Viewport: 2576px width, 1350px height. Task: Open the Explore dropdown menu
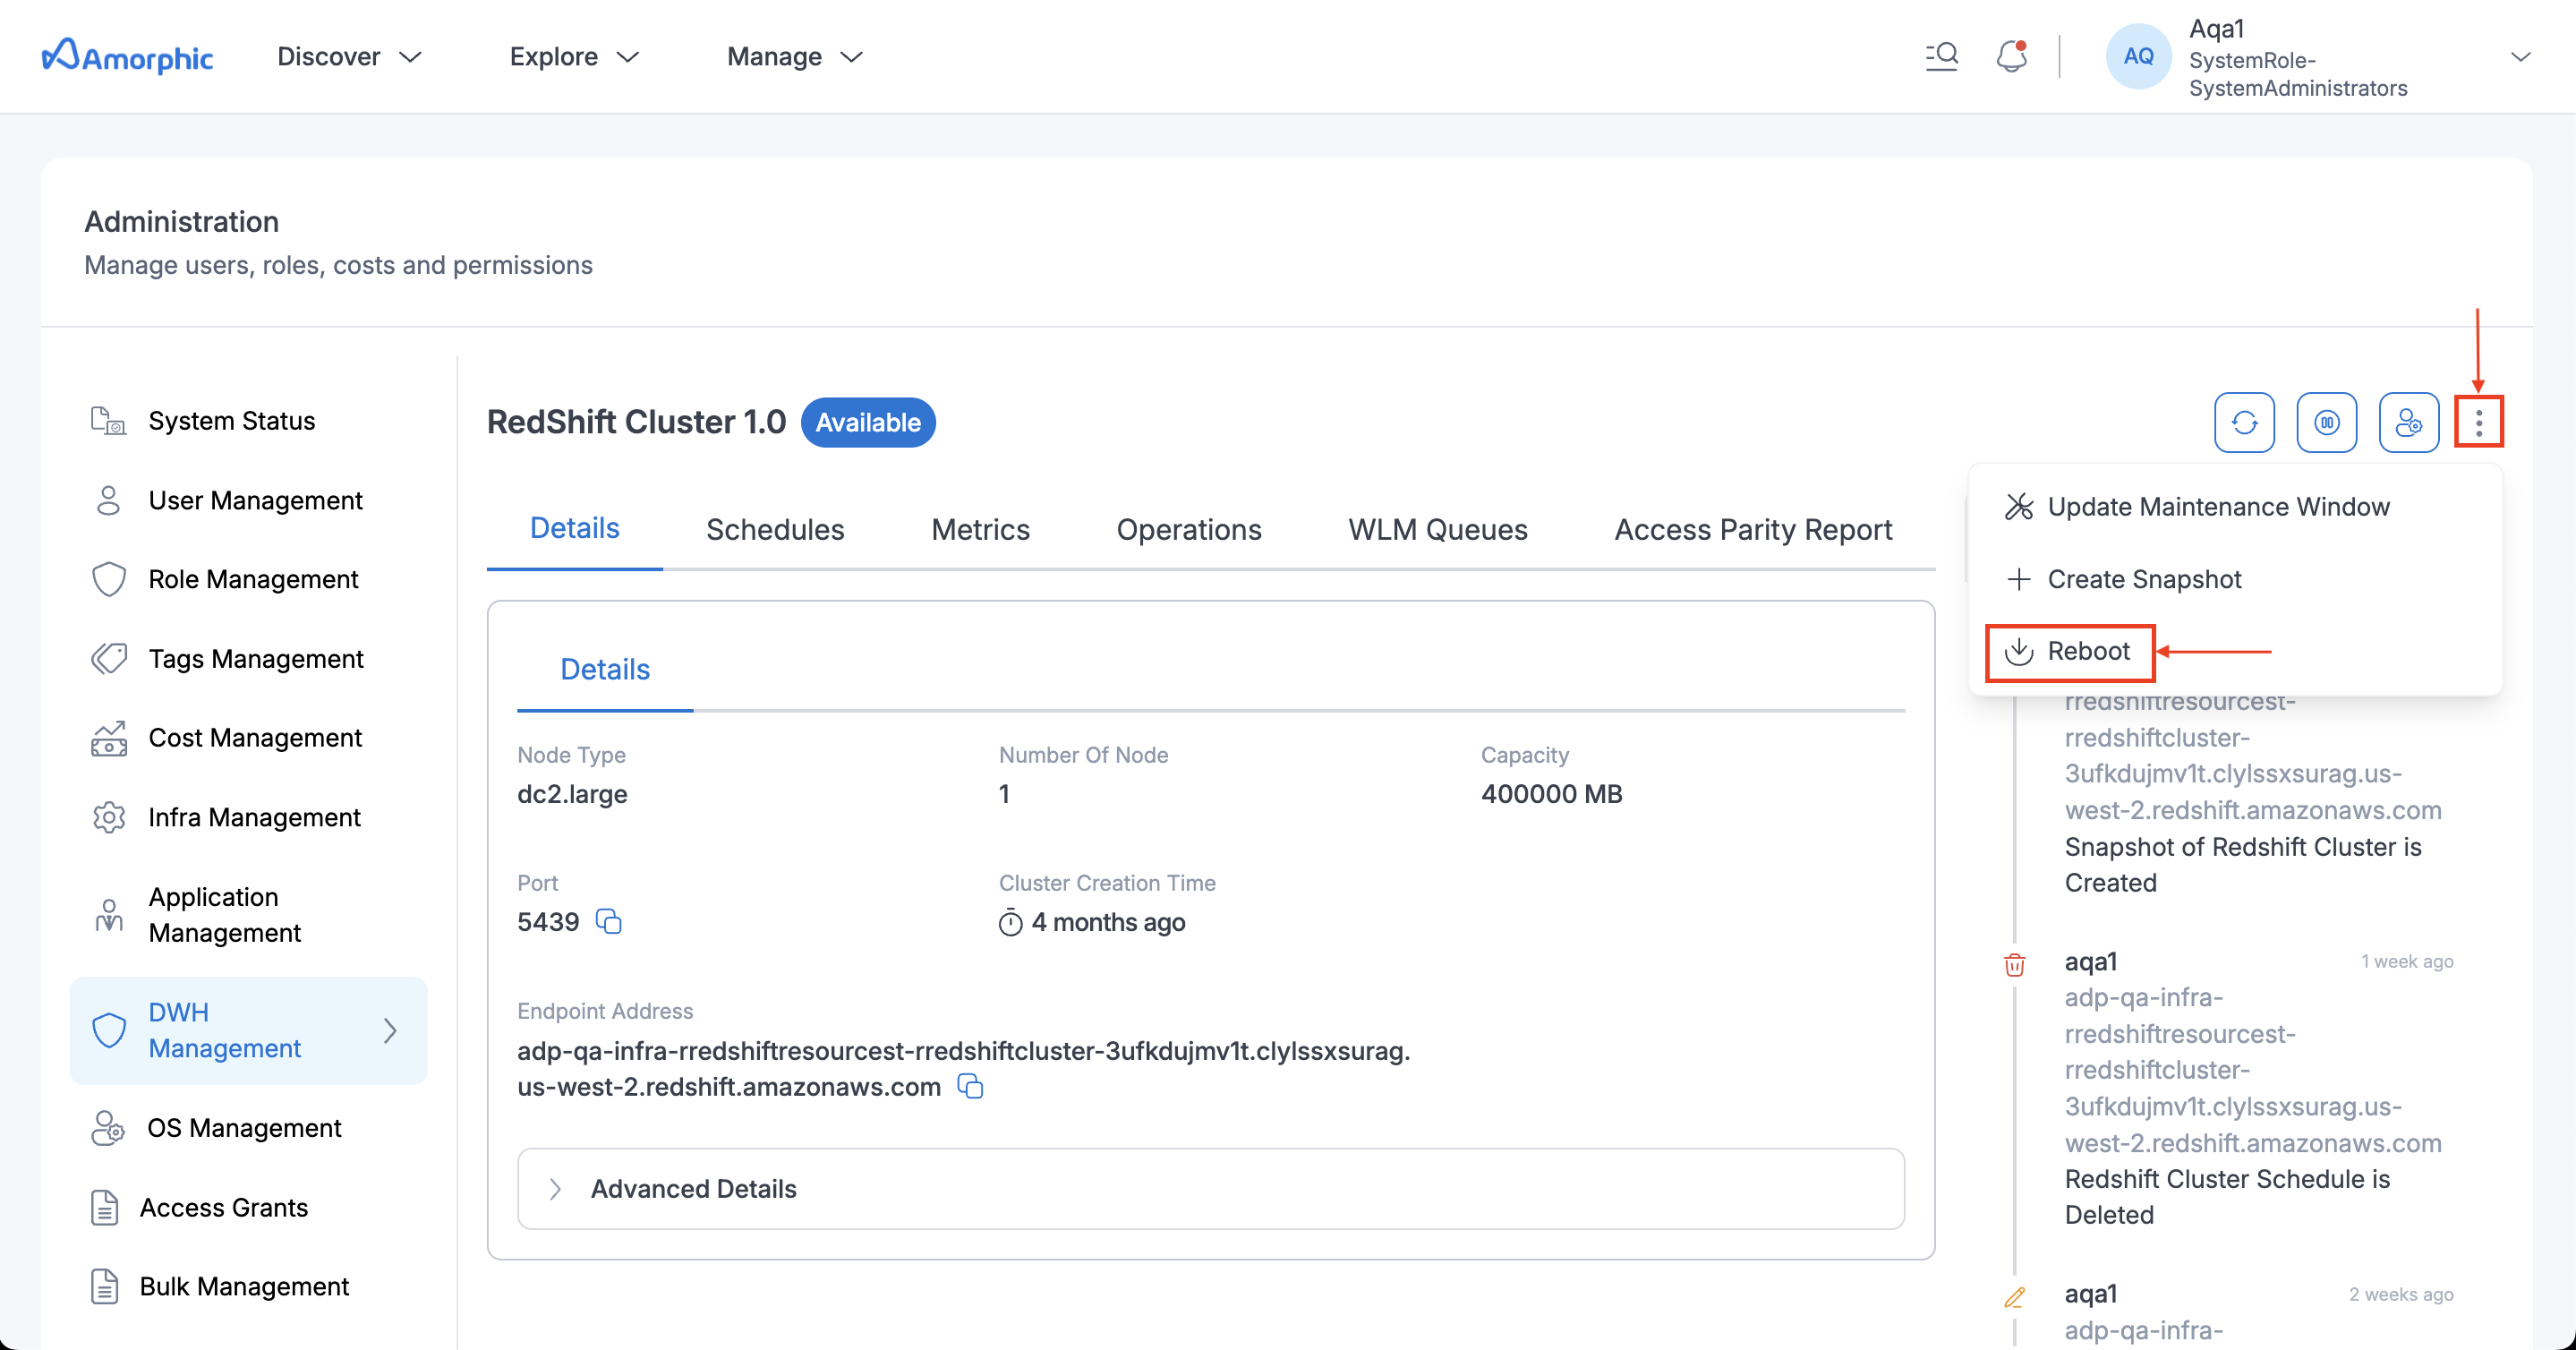click(x=574, y=56)
